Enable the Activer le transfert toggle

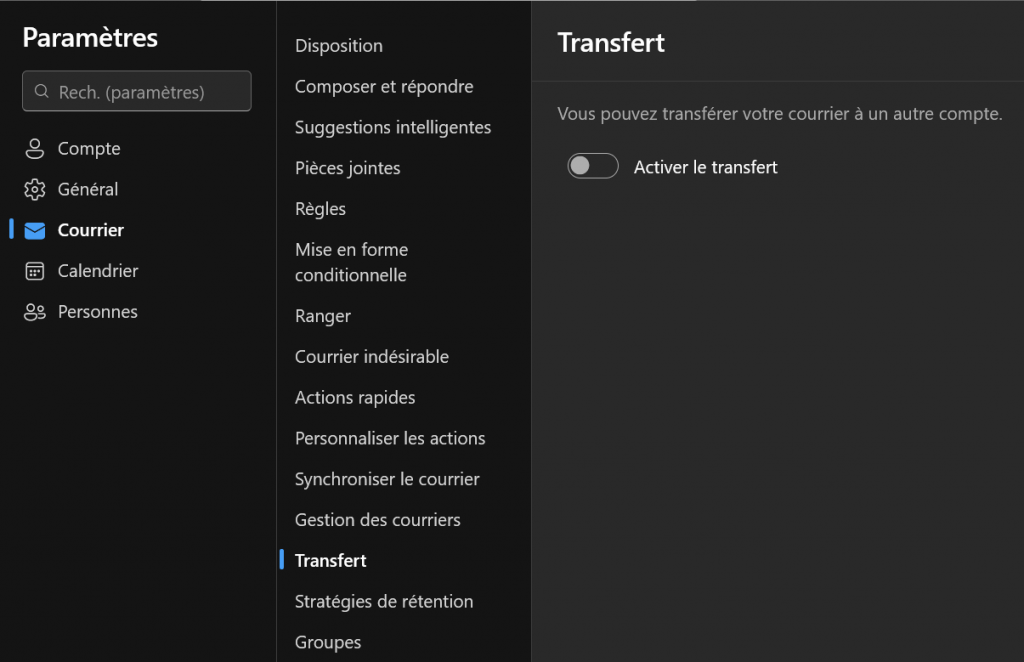[593, 167]
